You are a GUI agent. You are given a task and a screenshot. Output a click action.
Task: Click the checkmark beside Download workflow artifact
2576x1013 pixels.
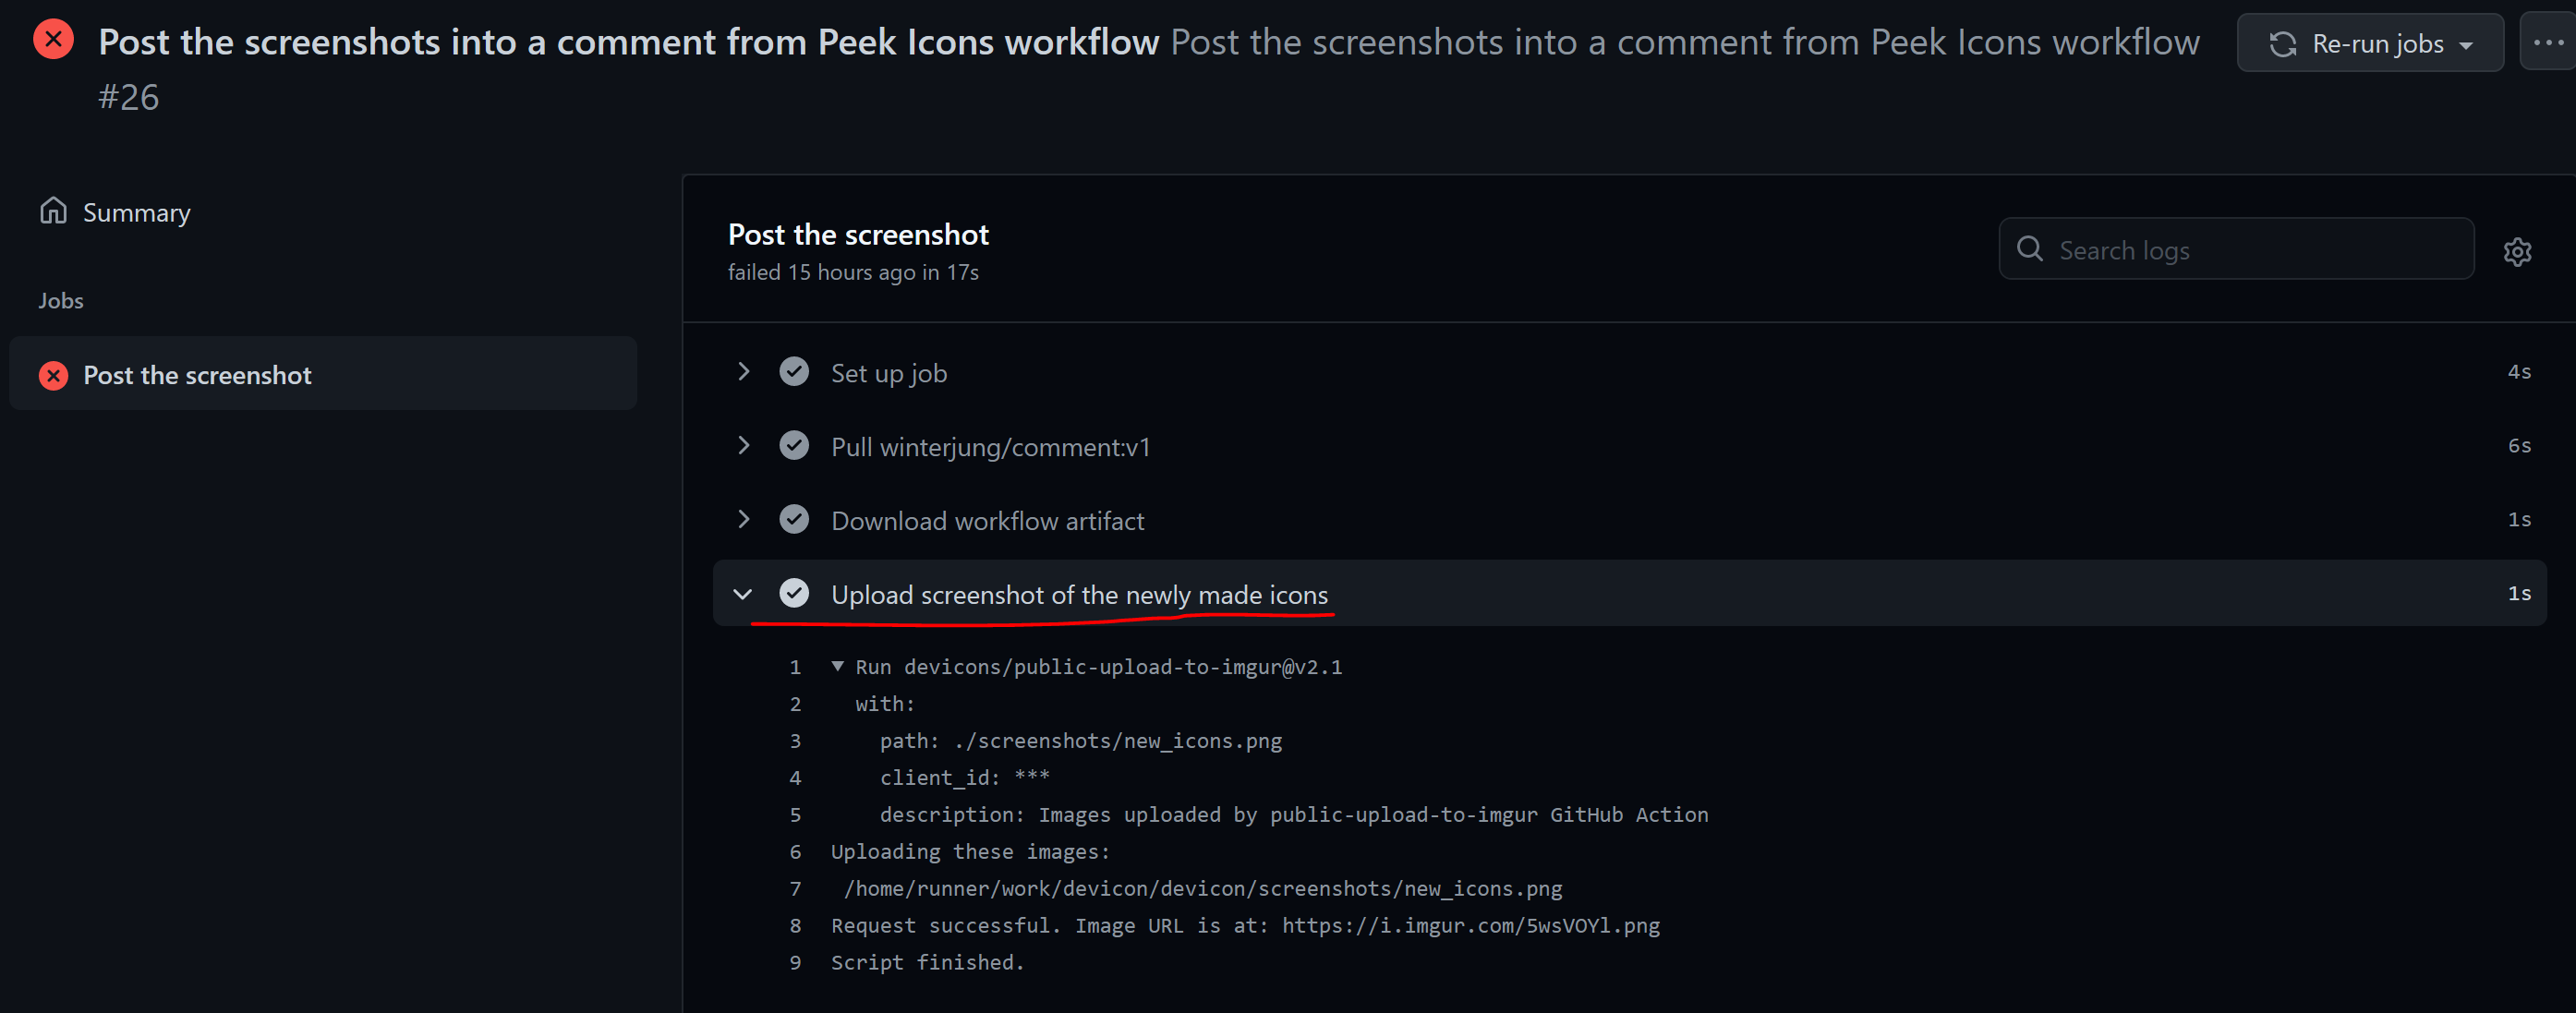[x=794, y=520]
